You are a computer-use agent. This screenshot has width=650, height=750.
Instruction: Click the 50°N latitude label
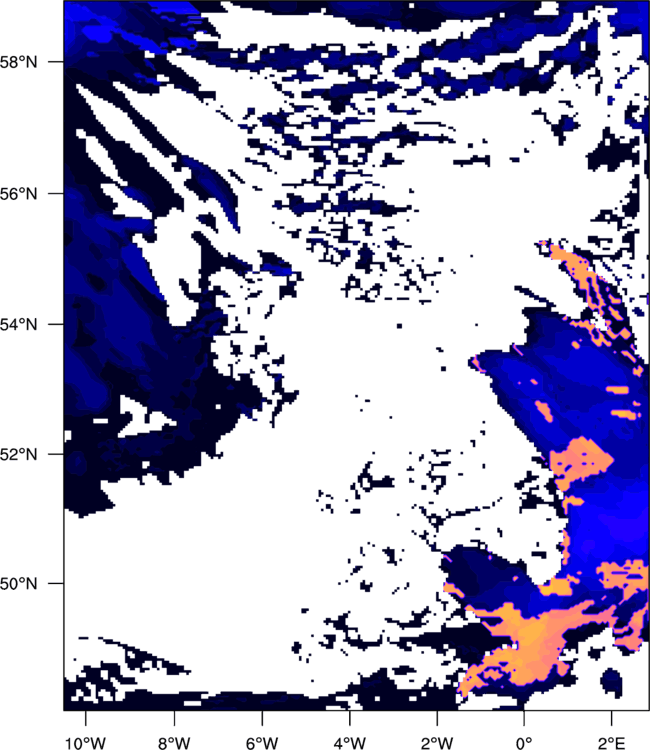point(18,584)
